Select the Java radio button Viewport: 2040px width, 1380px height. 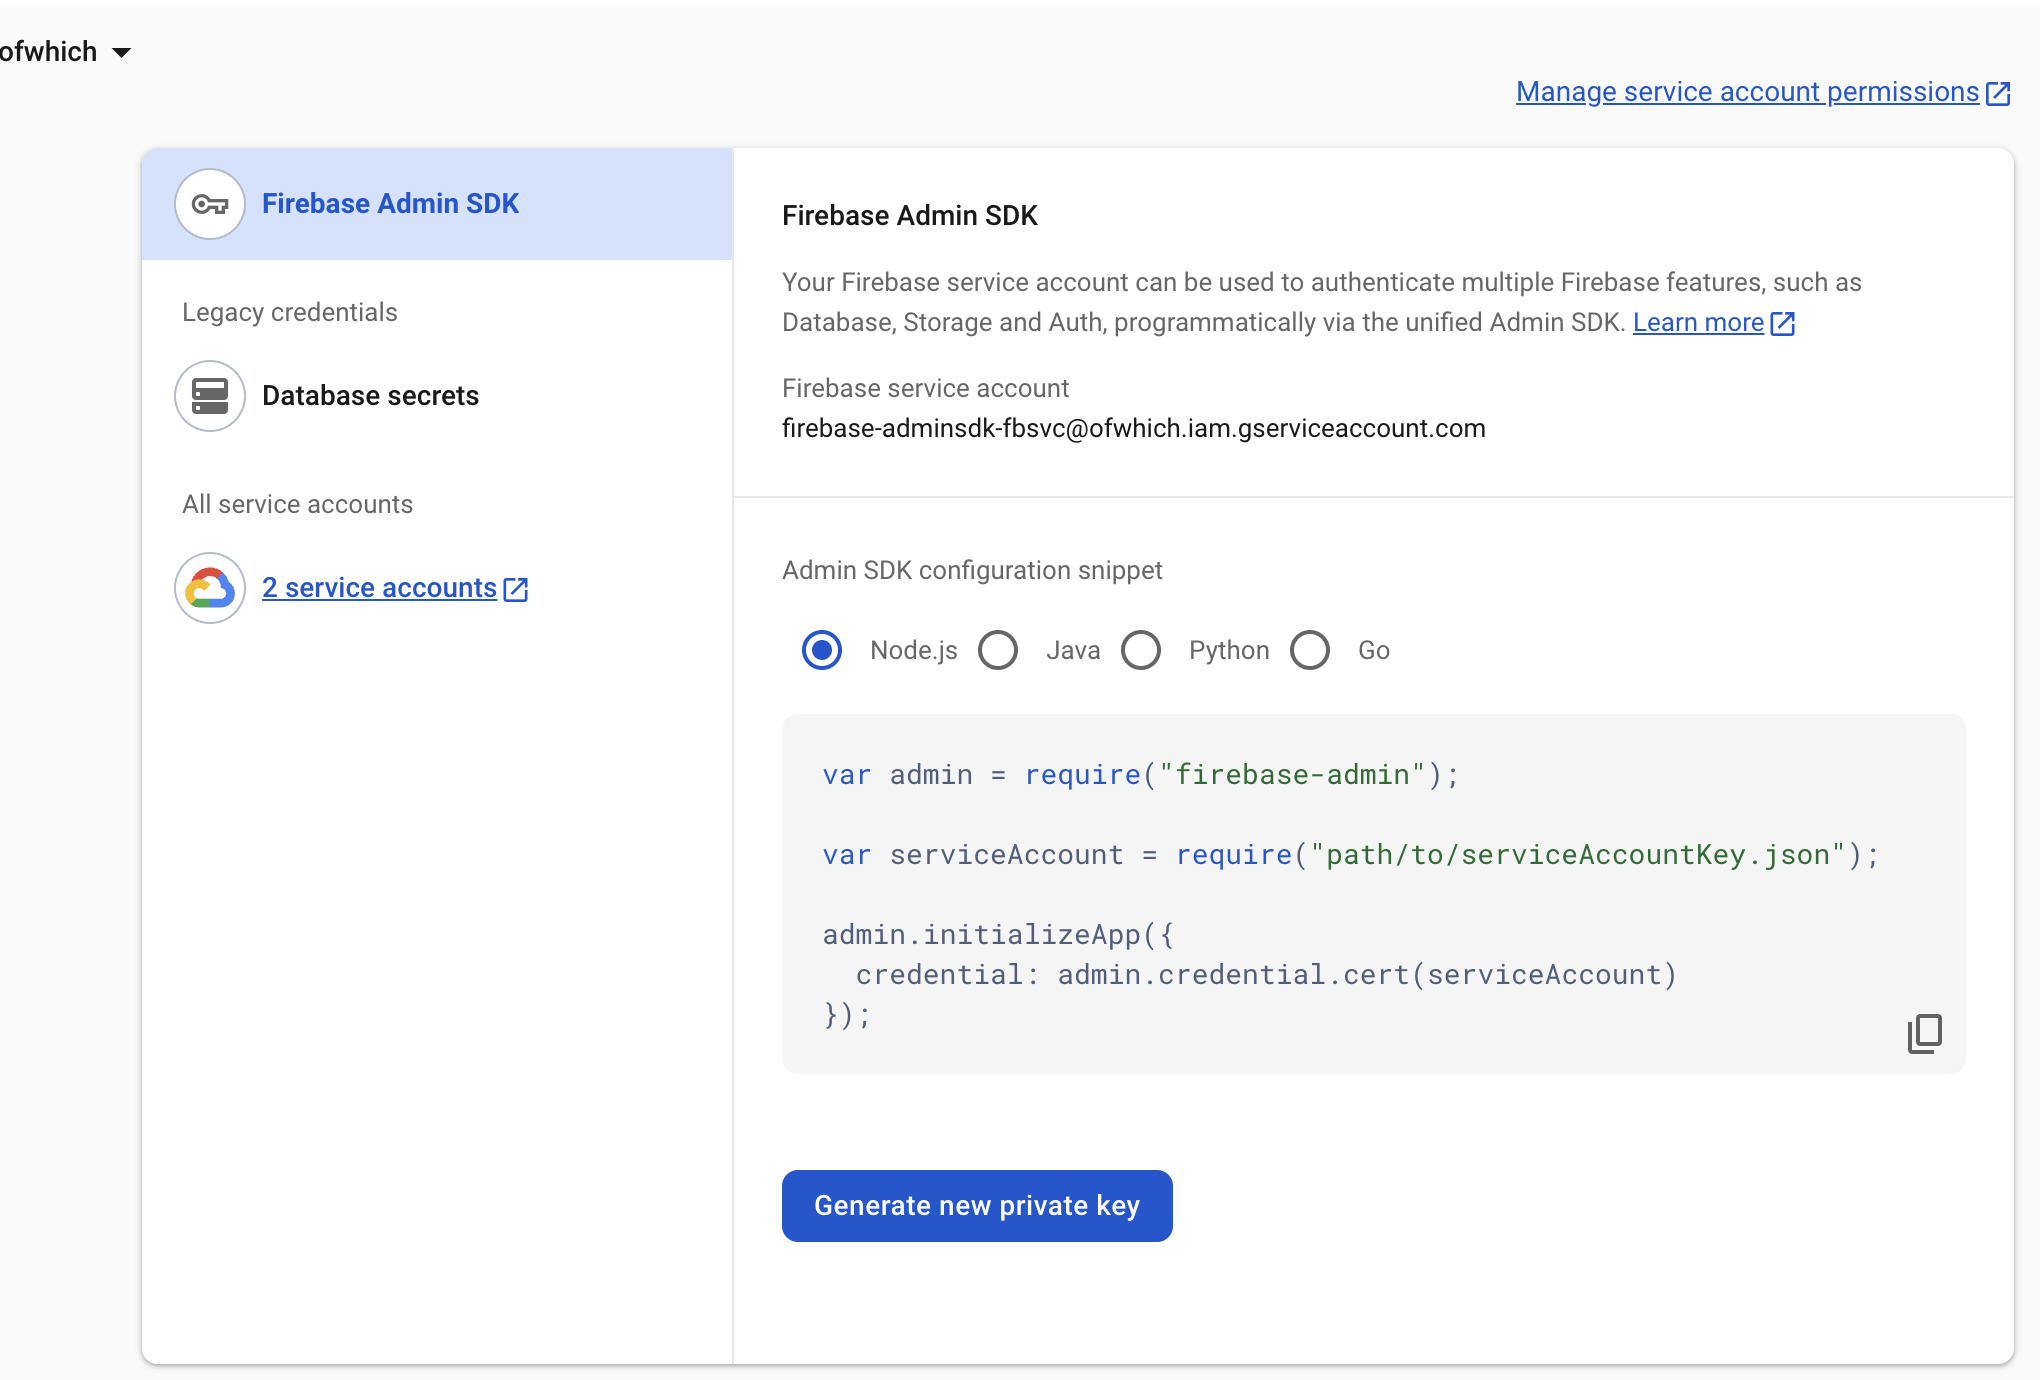(x=998, y=650)
